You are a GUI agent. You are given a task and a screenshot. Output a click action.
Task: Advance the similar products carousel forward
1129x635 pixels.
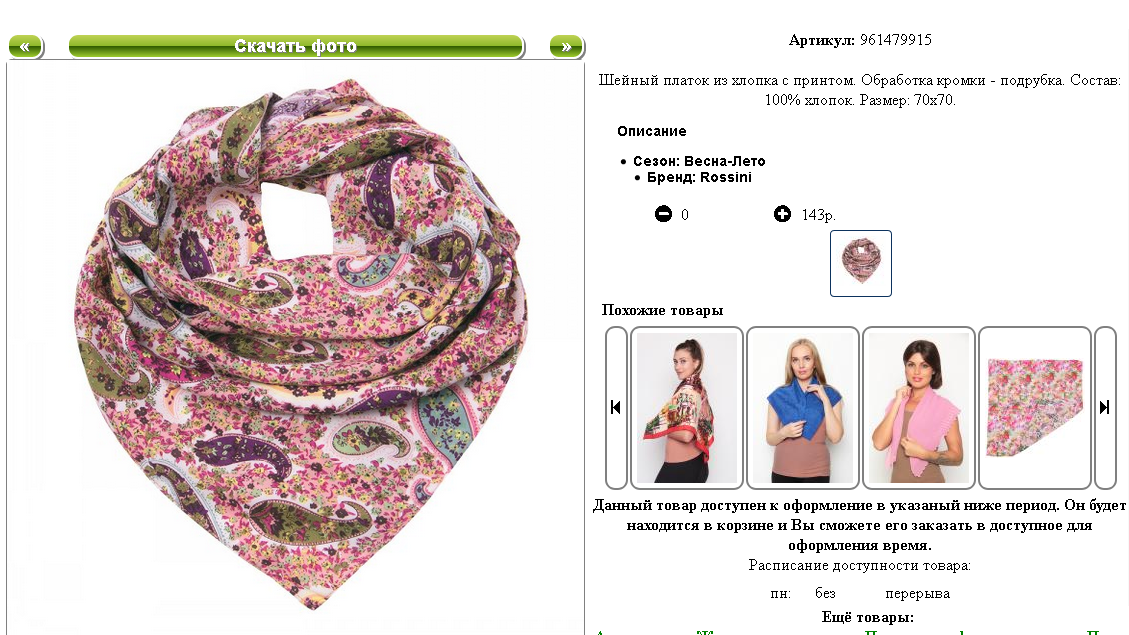coord(1105,407)
